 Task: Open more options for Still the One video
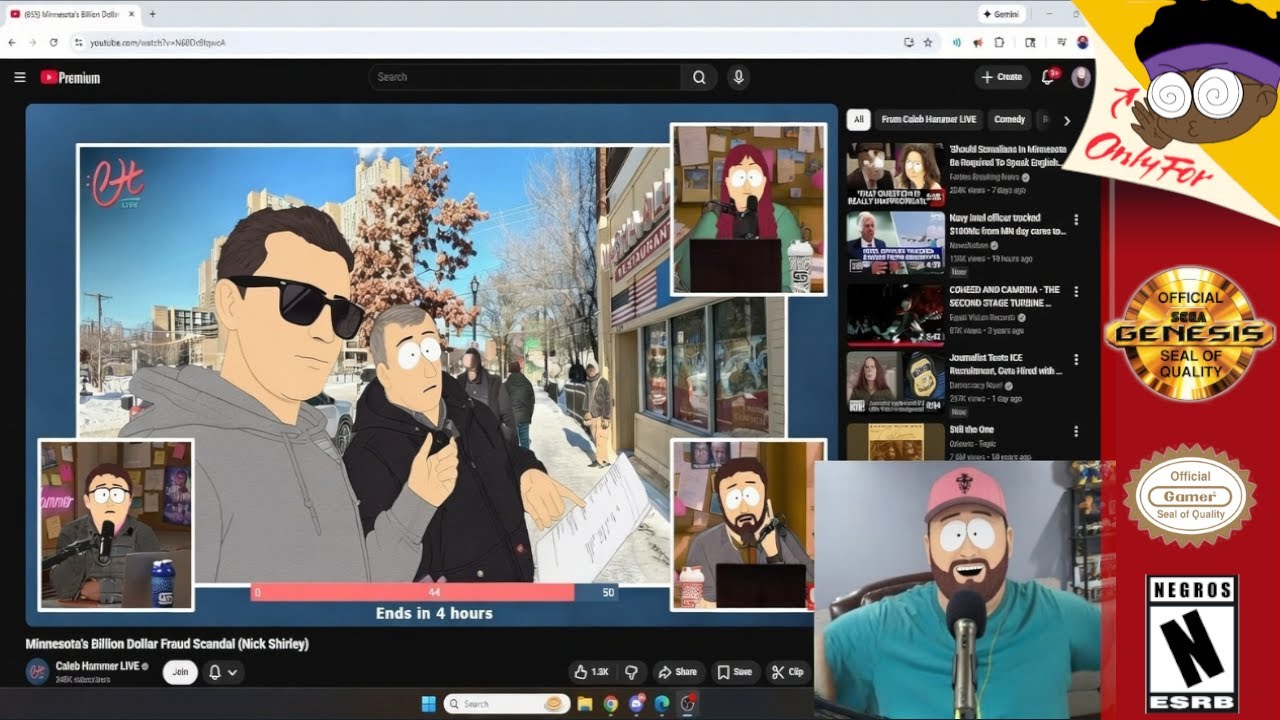point(1076,430)
